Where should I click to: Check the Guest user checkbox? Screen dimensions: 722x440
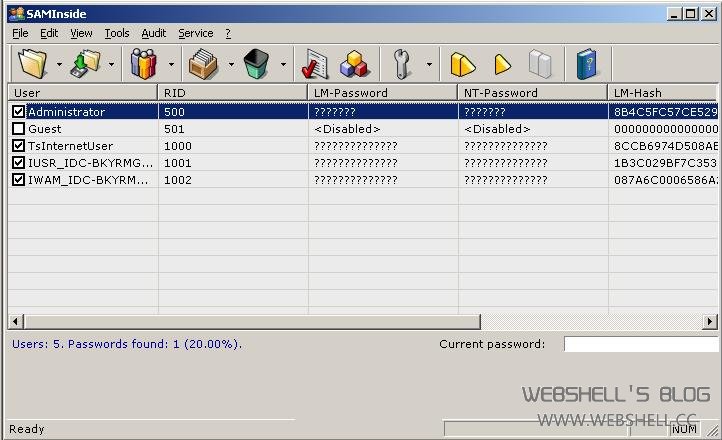[18, 128]
